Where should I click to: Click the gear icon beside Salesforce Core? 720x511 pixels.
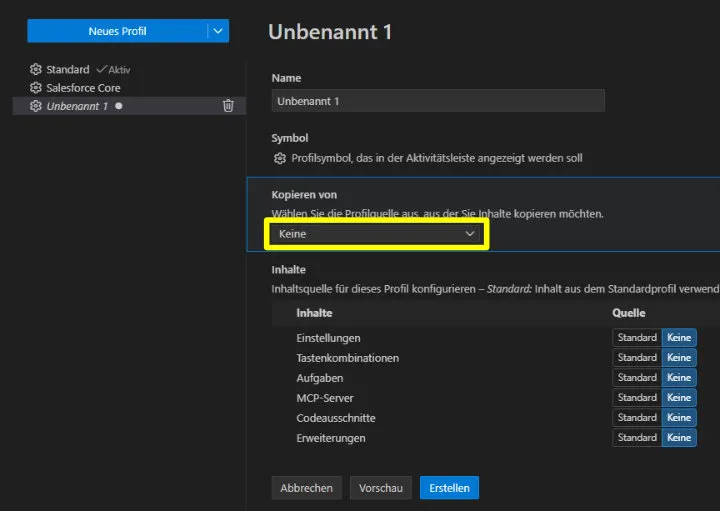[36, 88]
